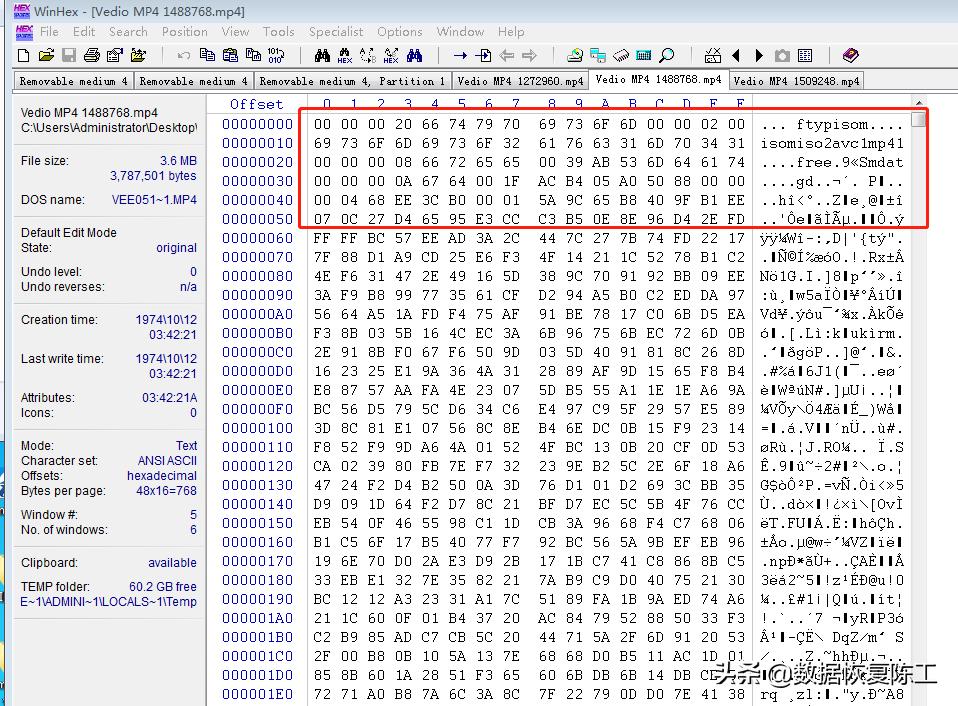Click the Modify Data 101/010 icon

tap(276, 56)
